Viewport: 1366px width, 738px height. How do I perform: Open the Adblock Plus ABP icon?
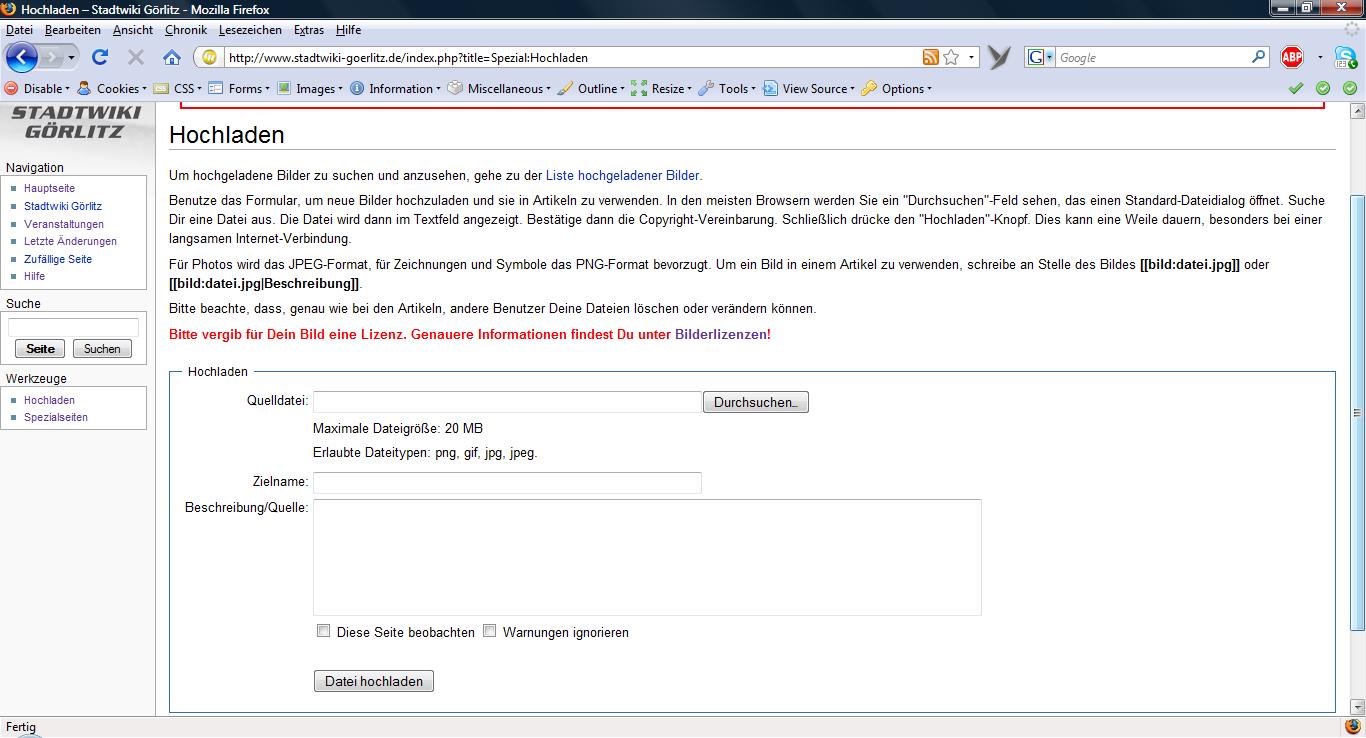coord(1292,58)
